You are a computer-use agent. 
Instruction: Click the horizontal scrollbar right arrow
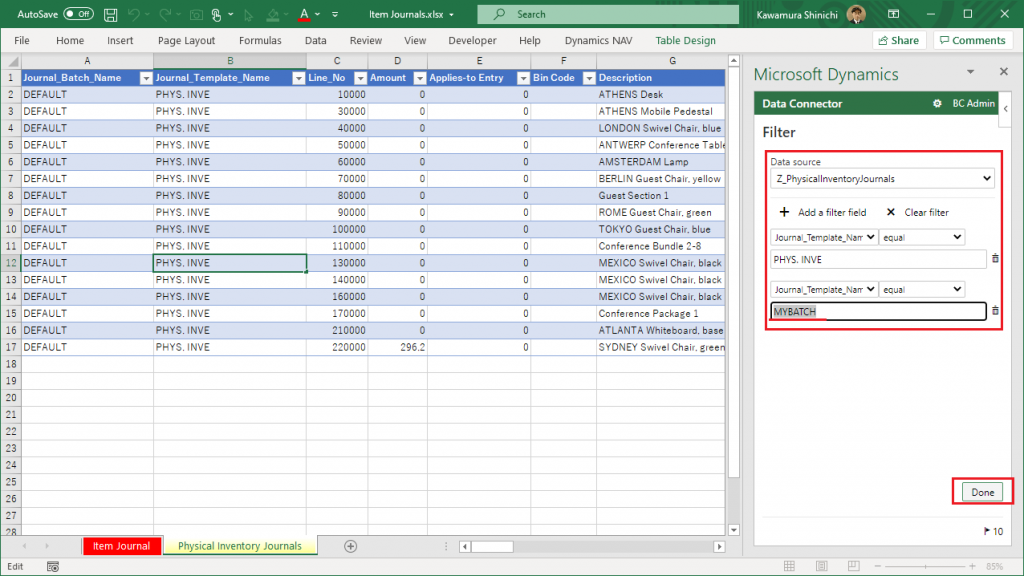(719, 547)
